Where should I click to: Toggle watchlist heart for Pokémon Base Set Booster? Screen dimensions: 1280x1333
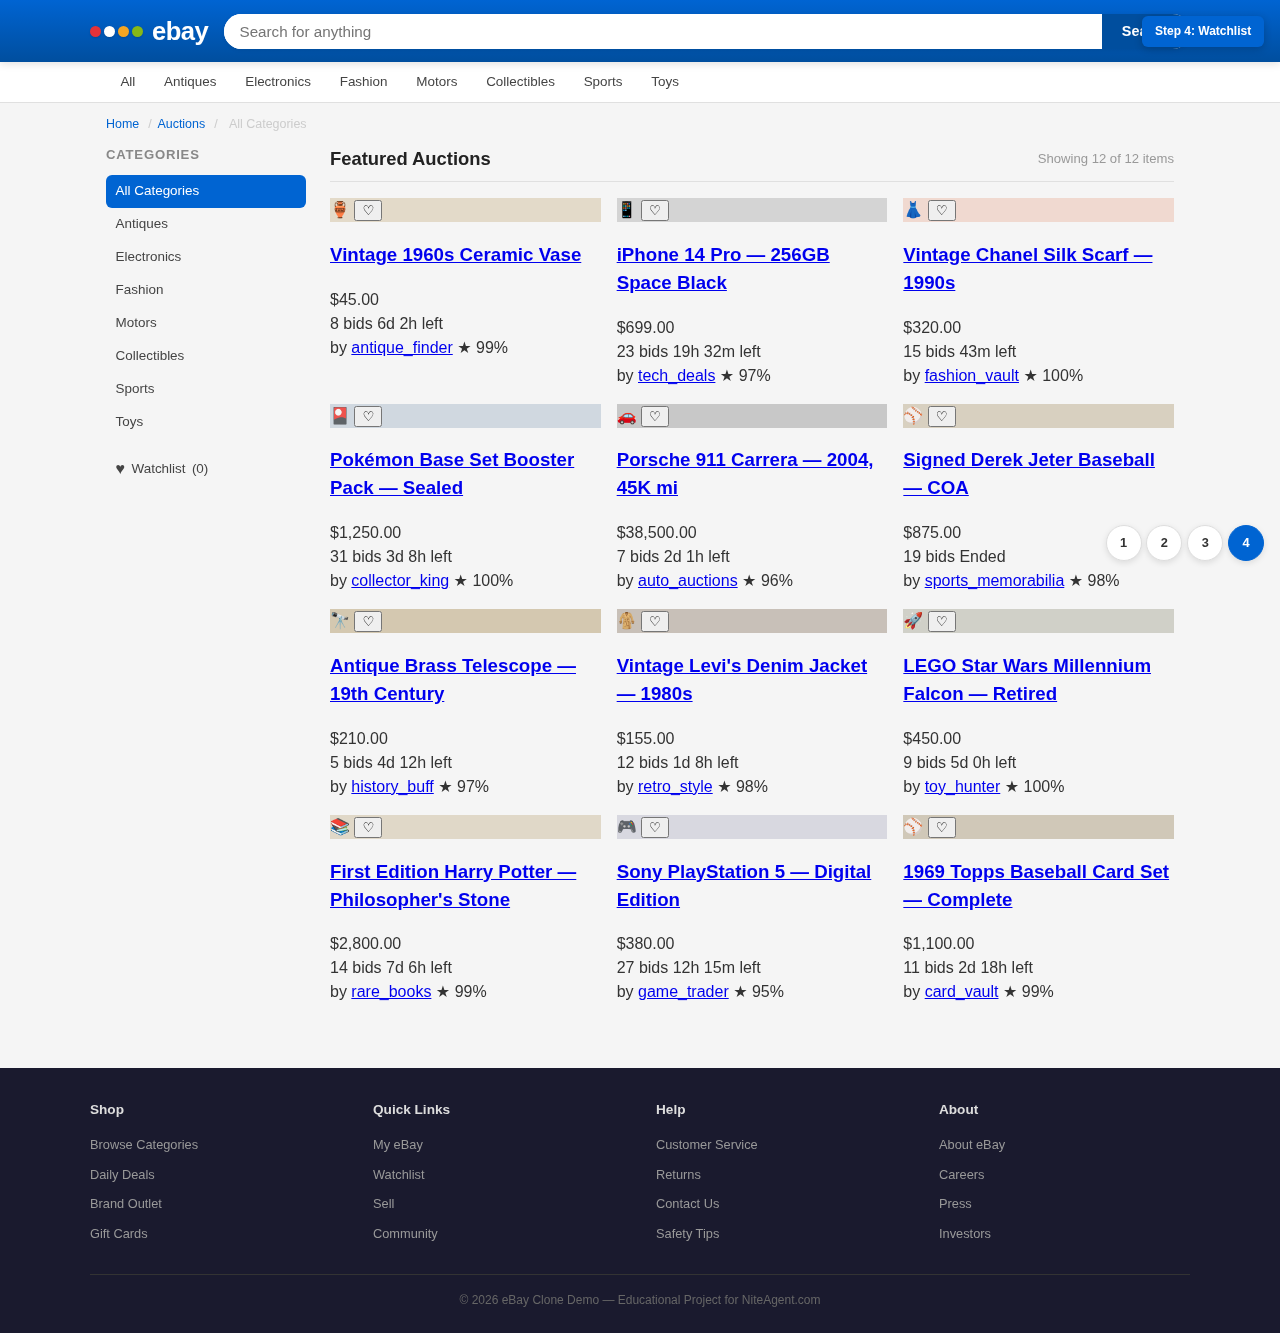coord(368,416)
